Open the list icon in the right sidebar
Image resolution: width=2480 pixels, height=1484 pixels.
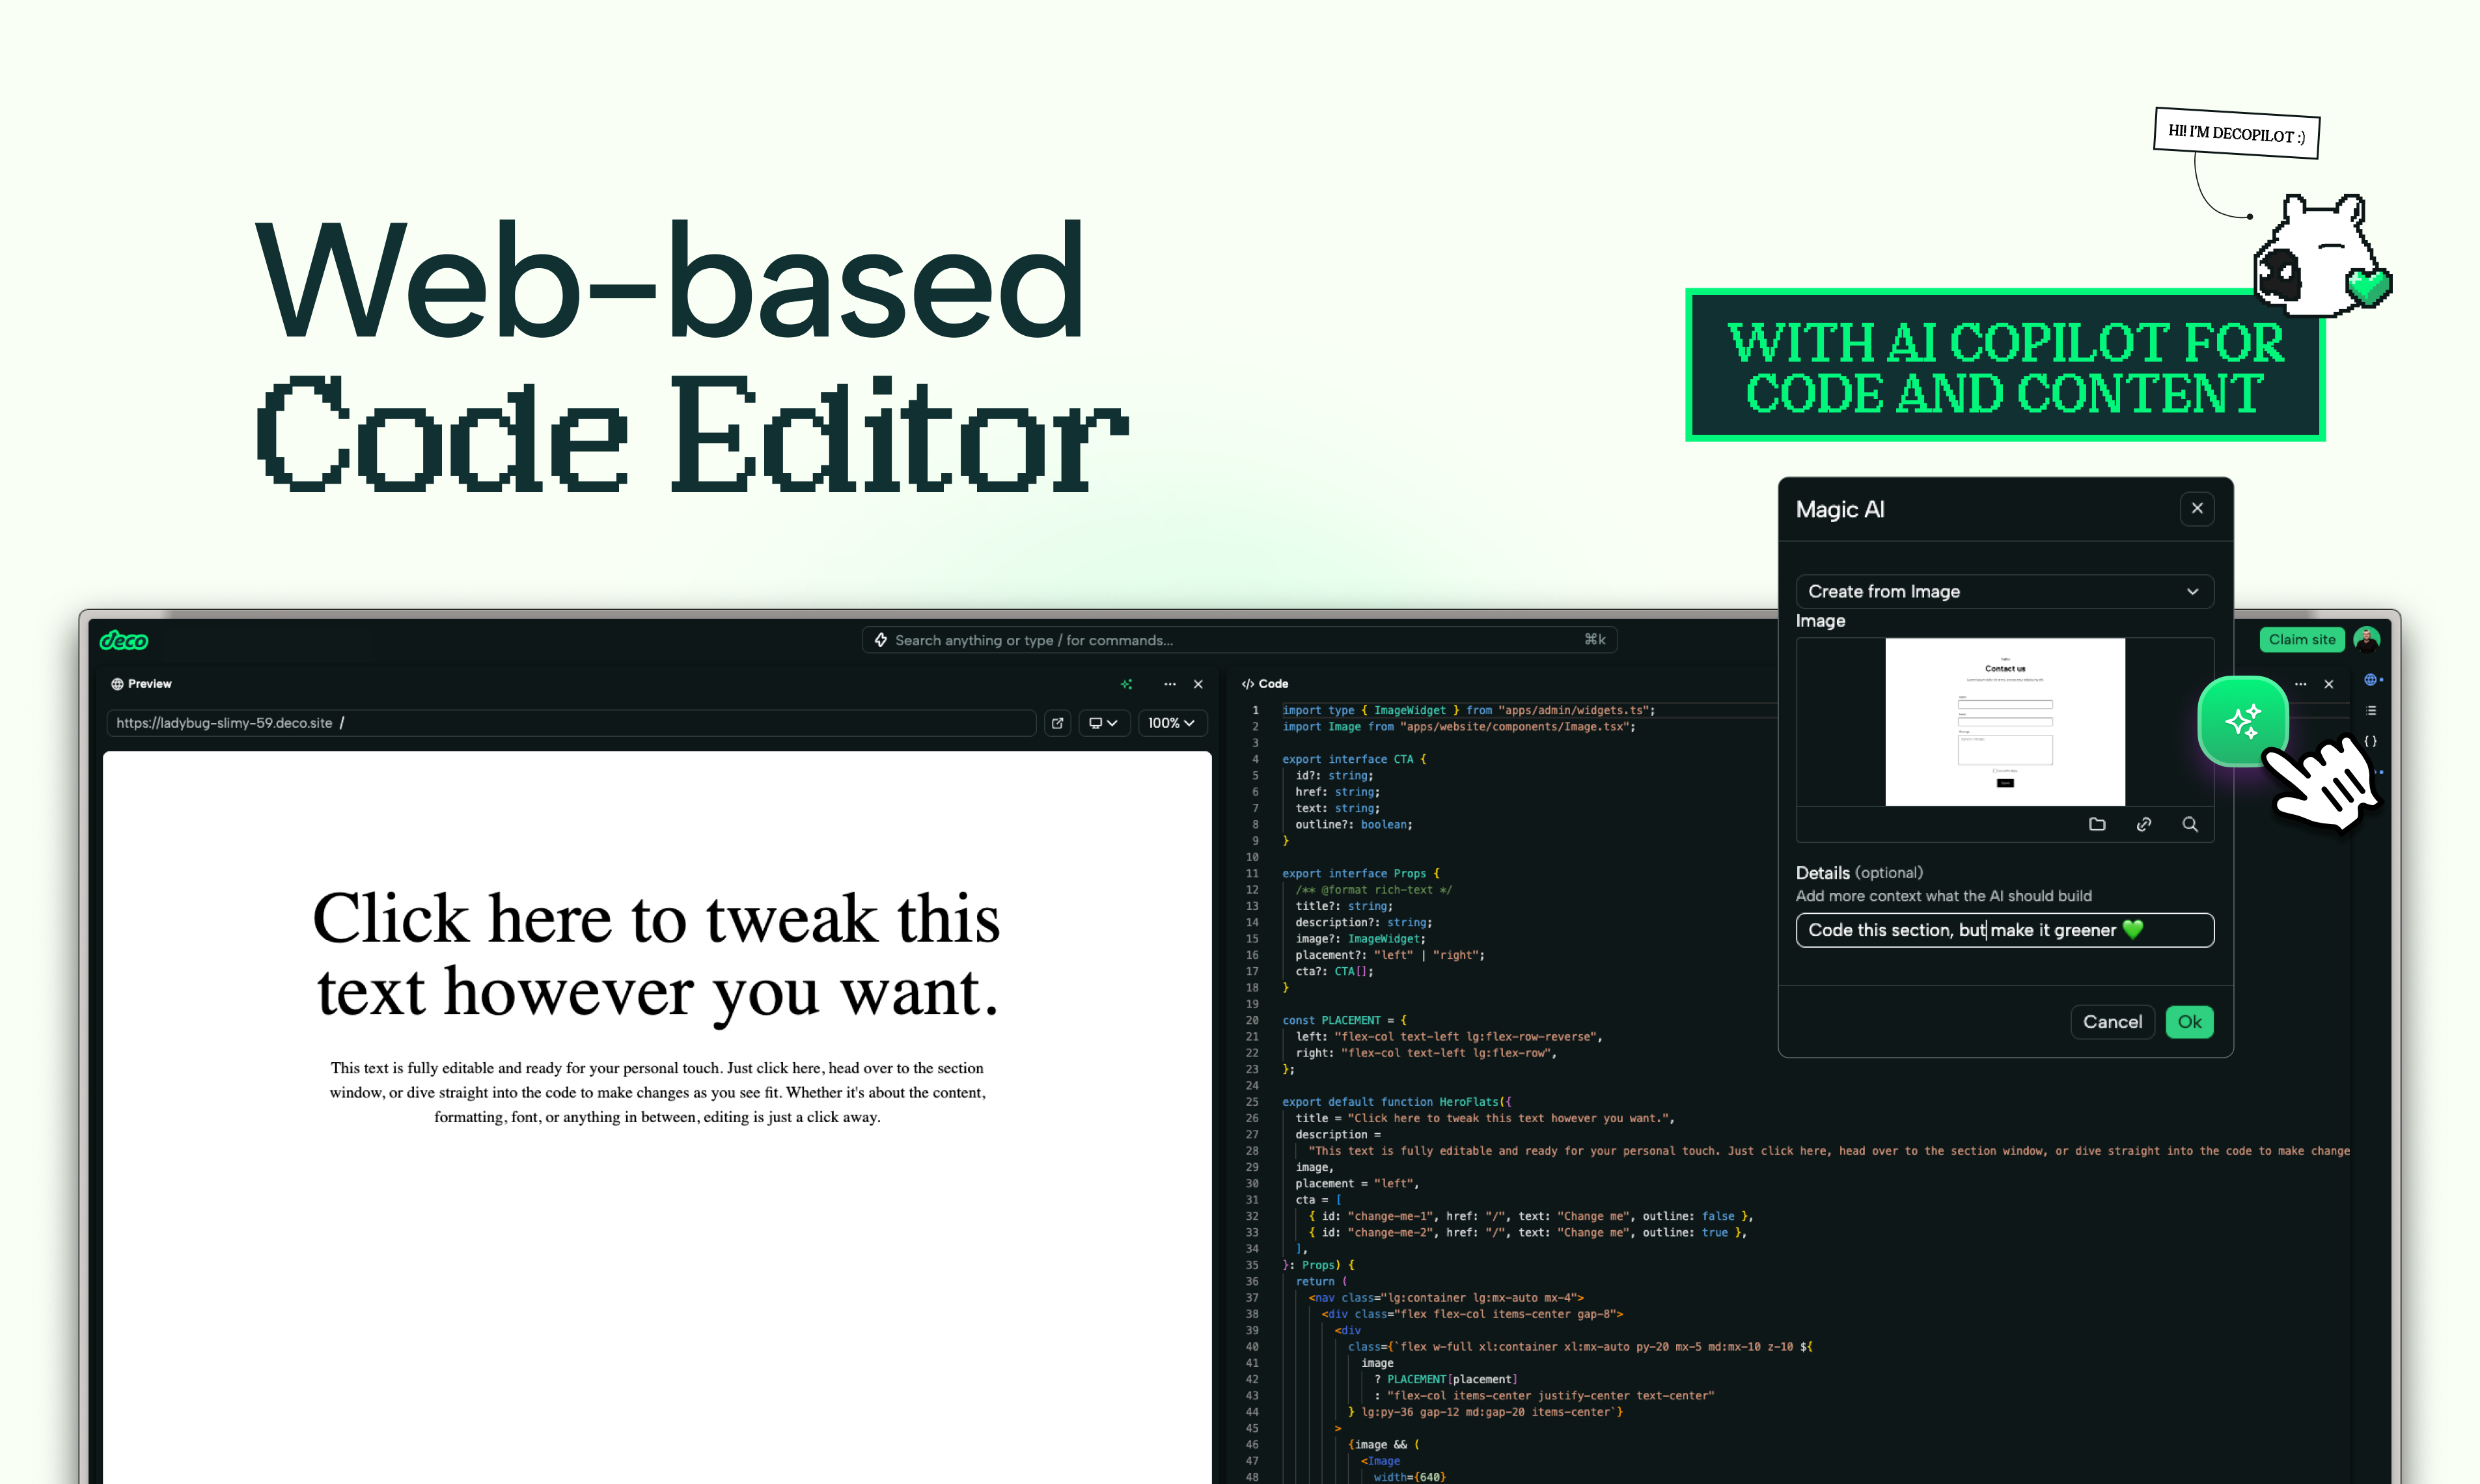coord(2370,711)
